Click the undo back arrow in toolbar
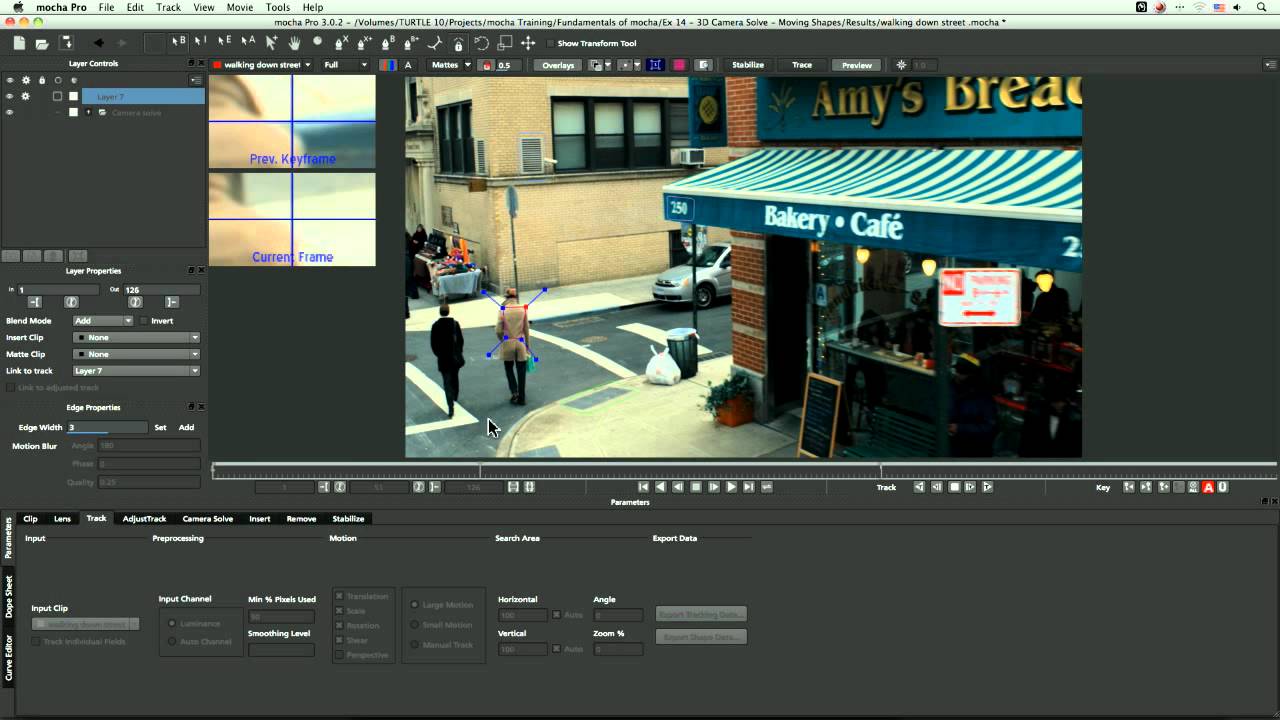This screenshot has width=1280, height=720. [x=98, y=43]
